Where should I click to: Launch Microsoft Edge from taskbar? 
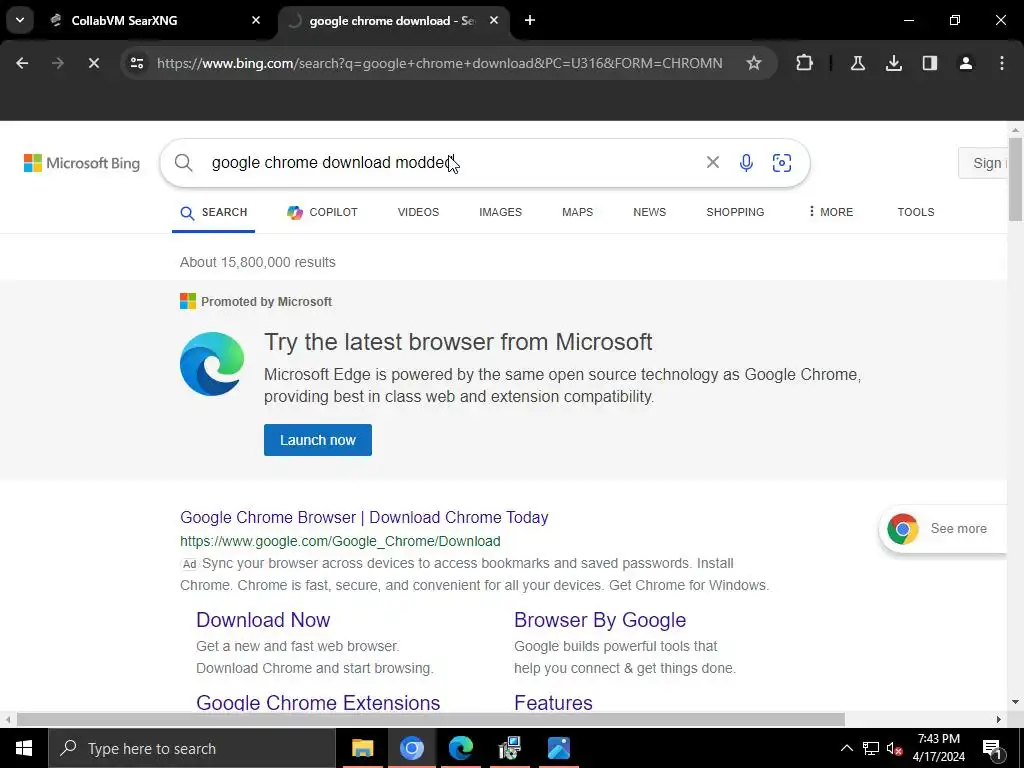[x=460, y=748]
